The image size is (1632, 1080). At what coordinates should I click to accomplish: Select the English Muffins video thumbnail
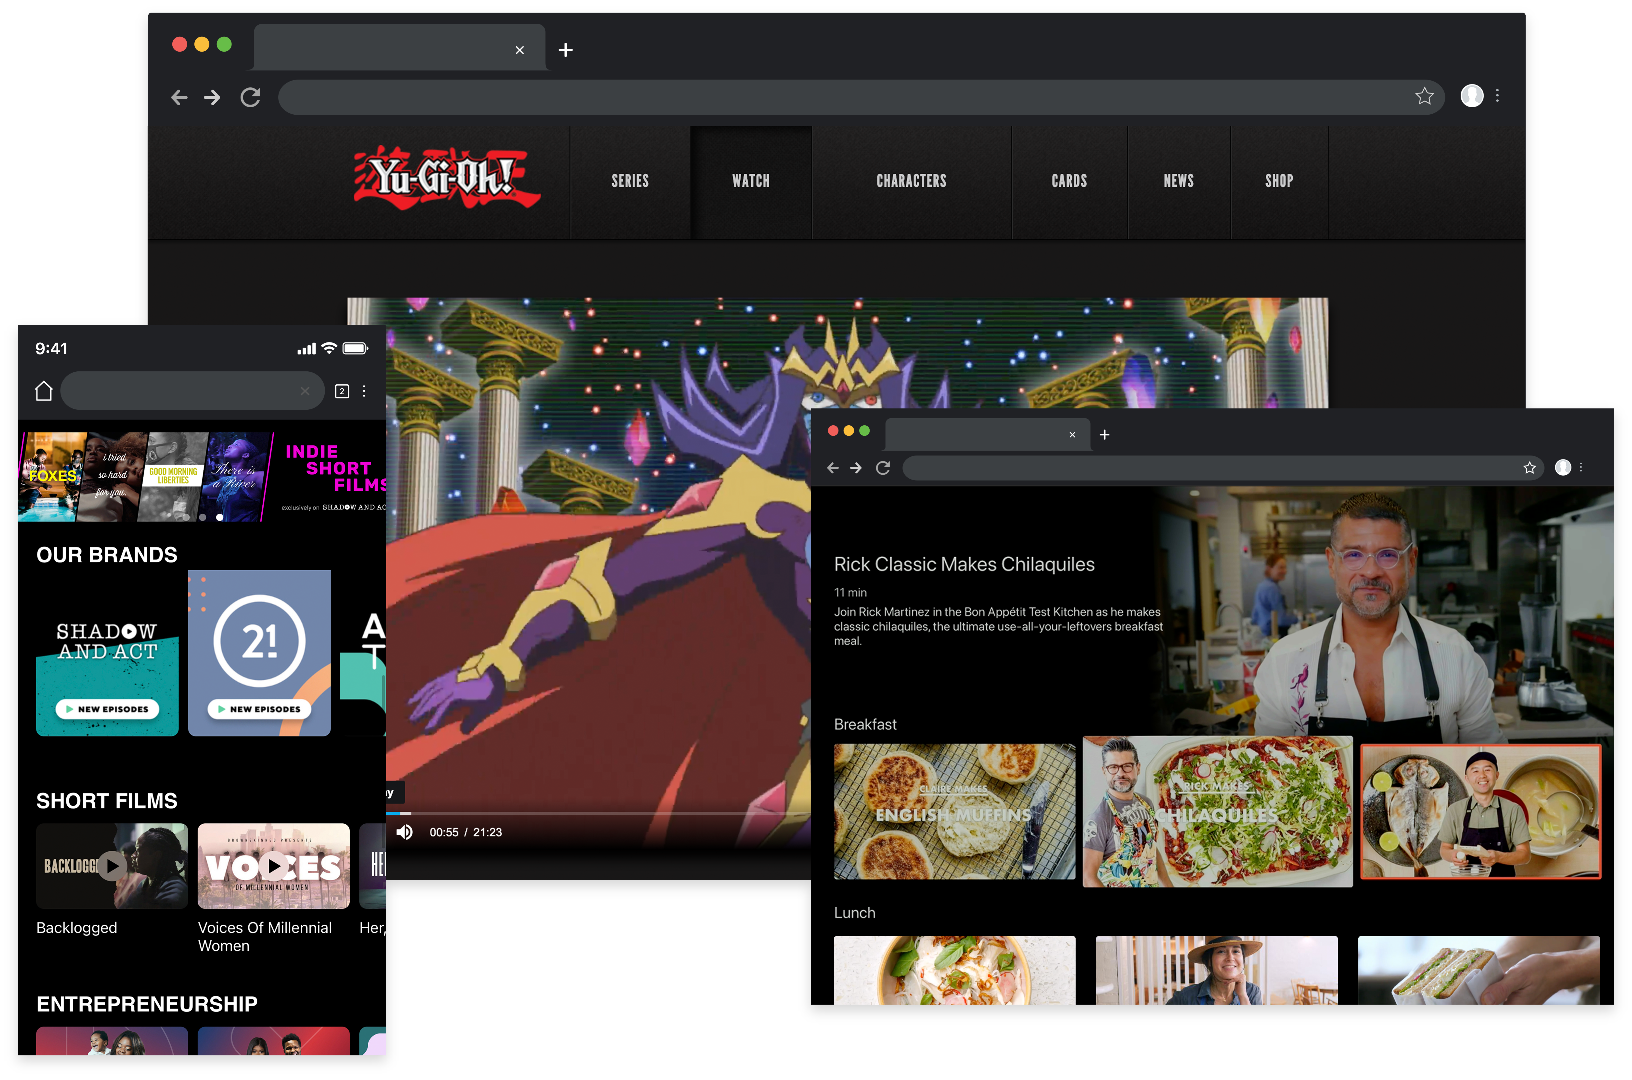click(954, 812)
